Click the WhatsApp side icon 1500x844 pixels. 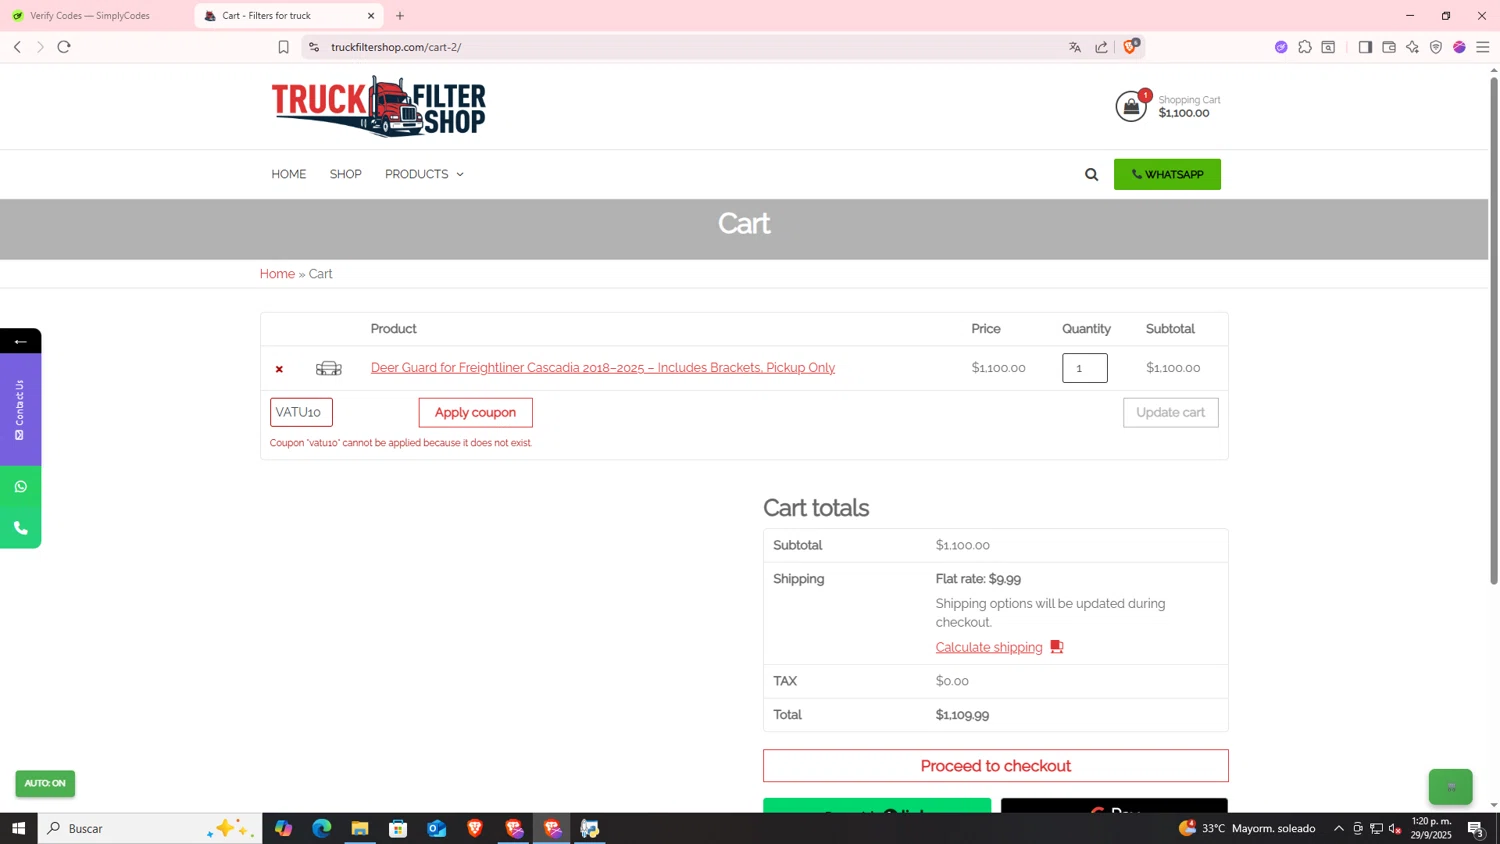pos(20,487)
